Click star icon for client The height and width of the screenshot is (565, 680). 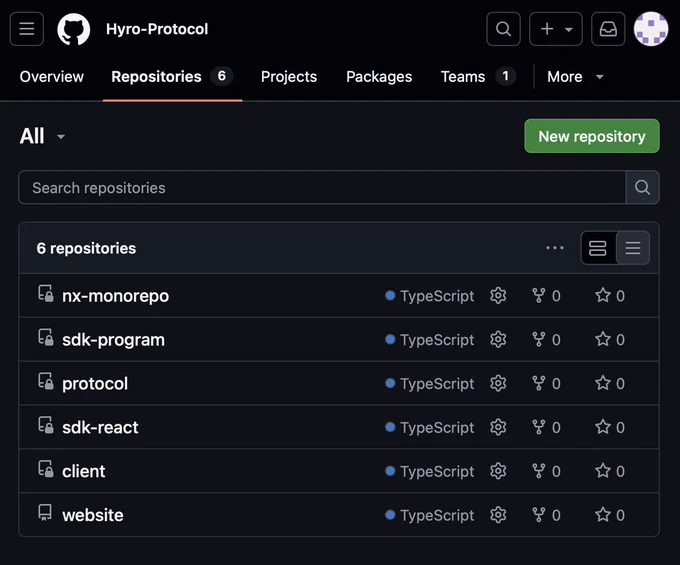603,470
